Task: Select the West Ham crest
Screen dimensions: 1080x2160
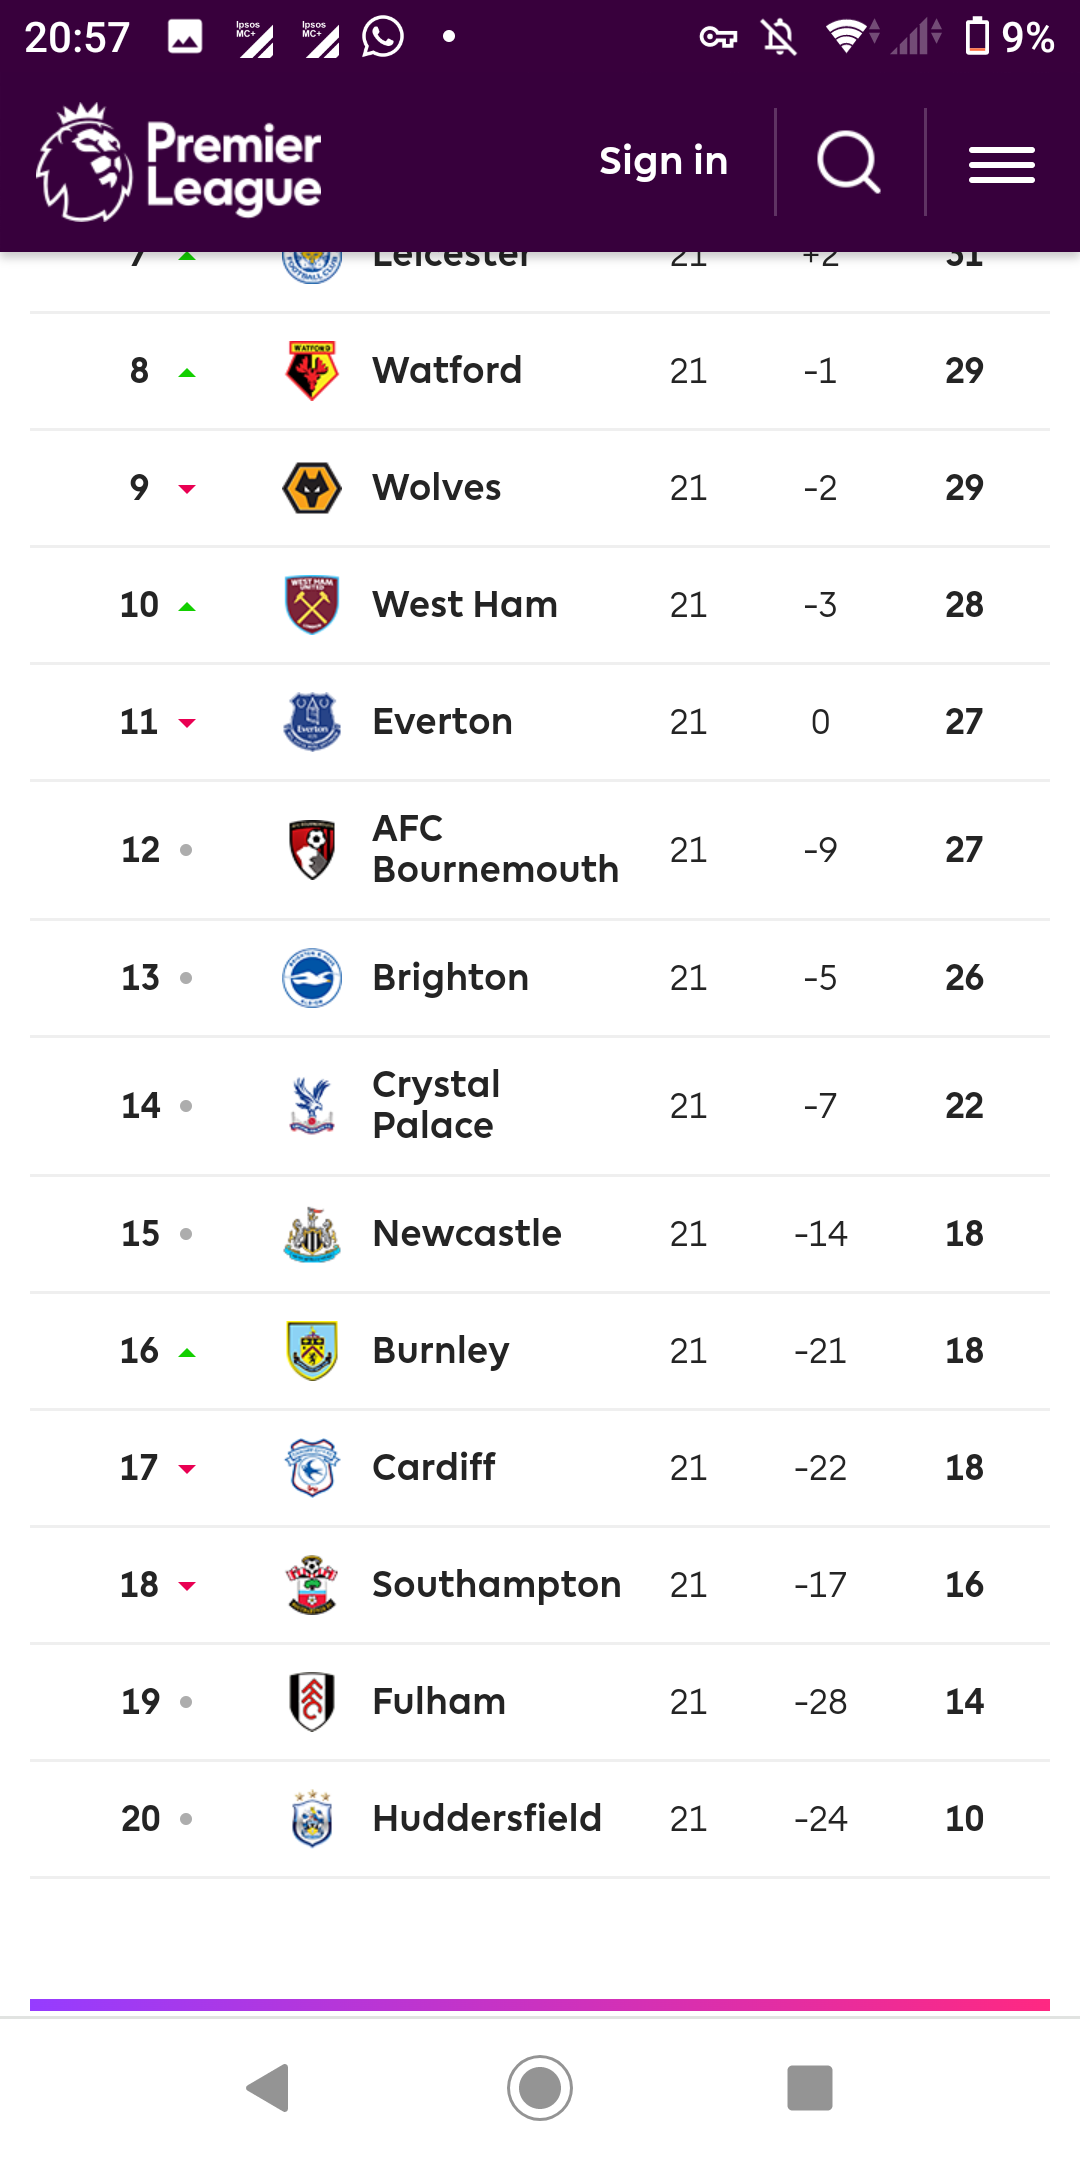Action: point(312,605)
